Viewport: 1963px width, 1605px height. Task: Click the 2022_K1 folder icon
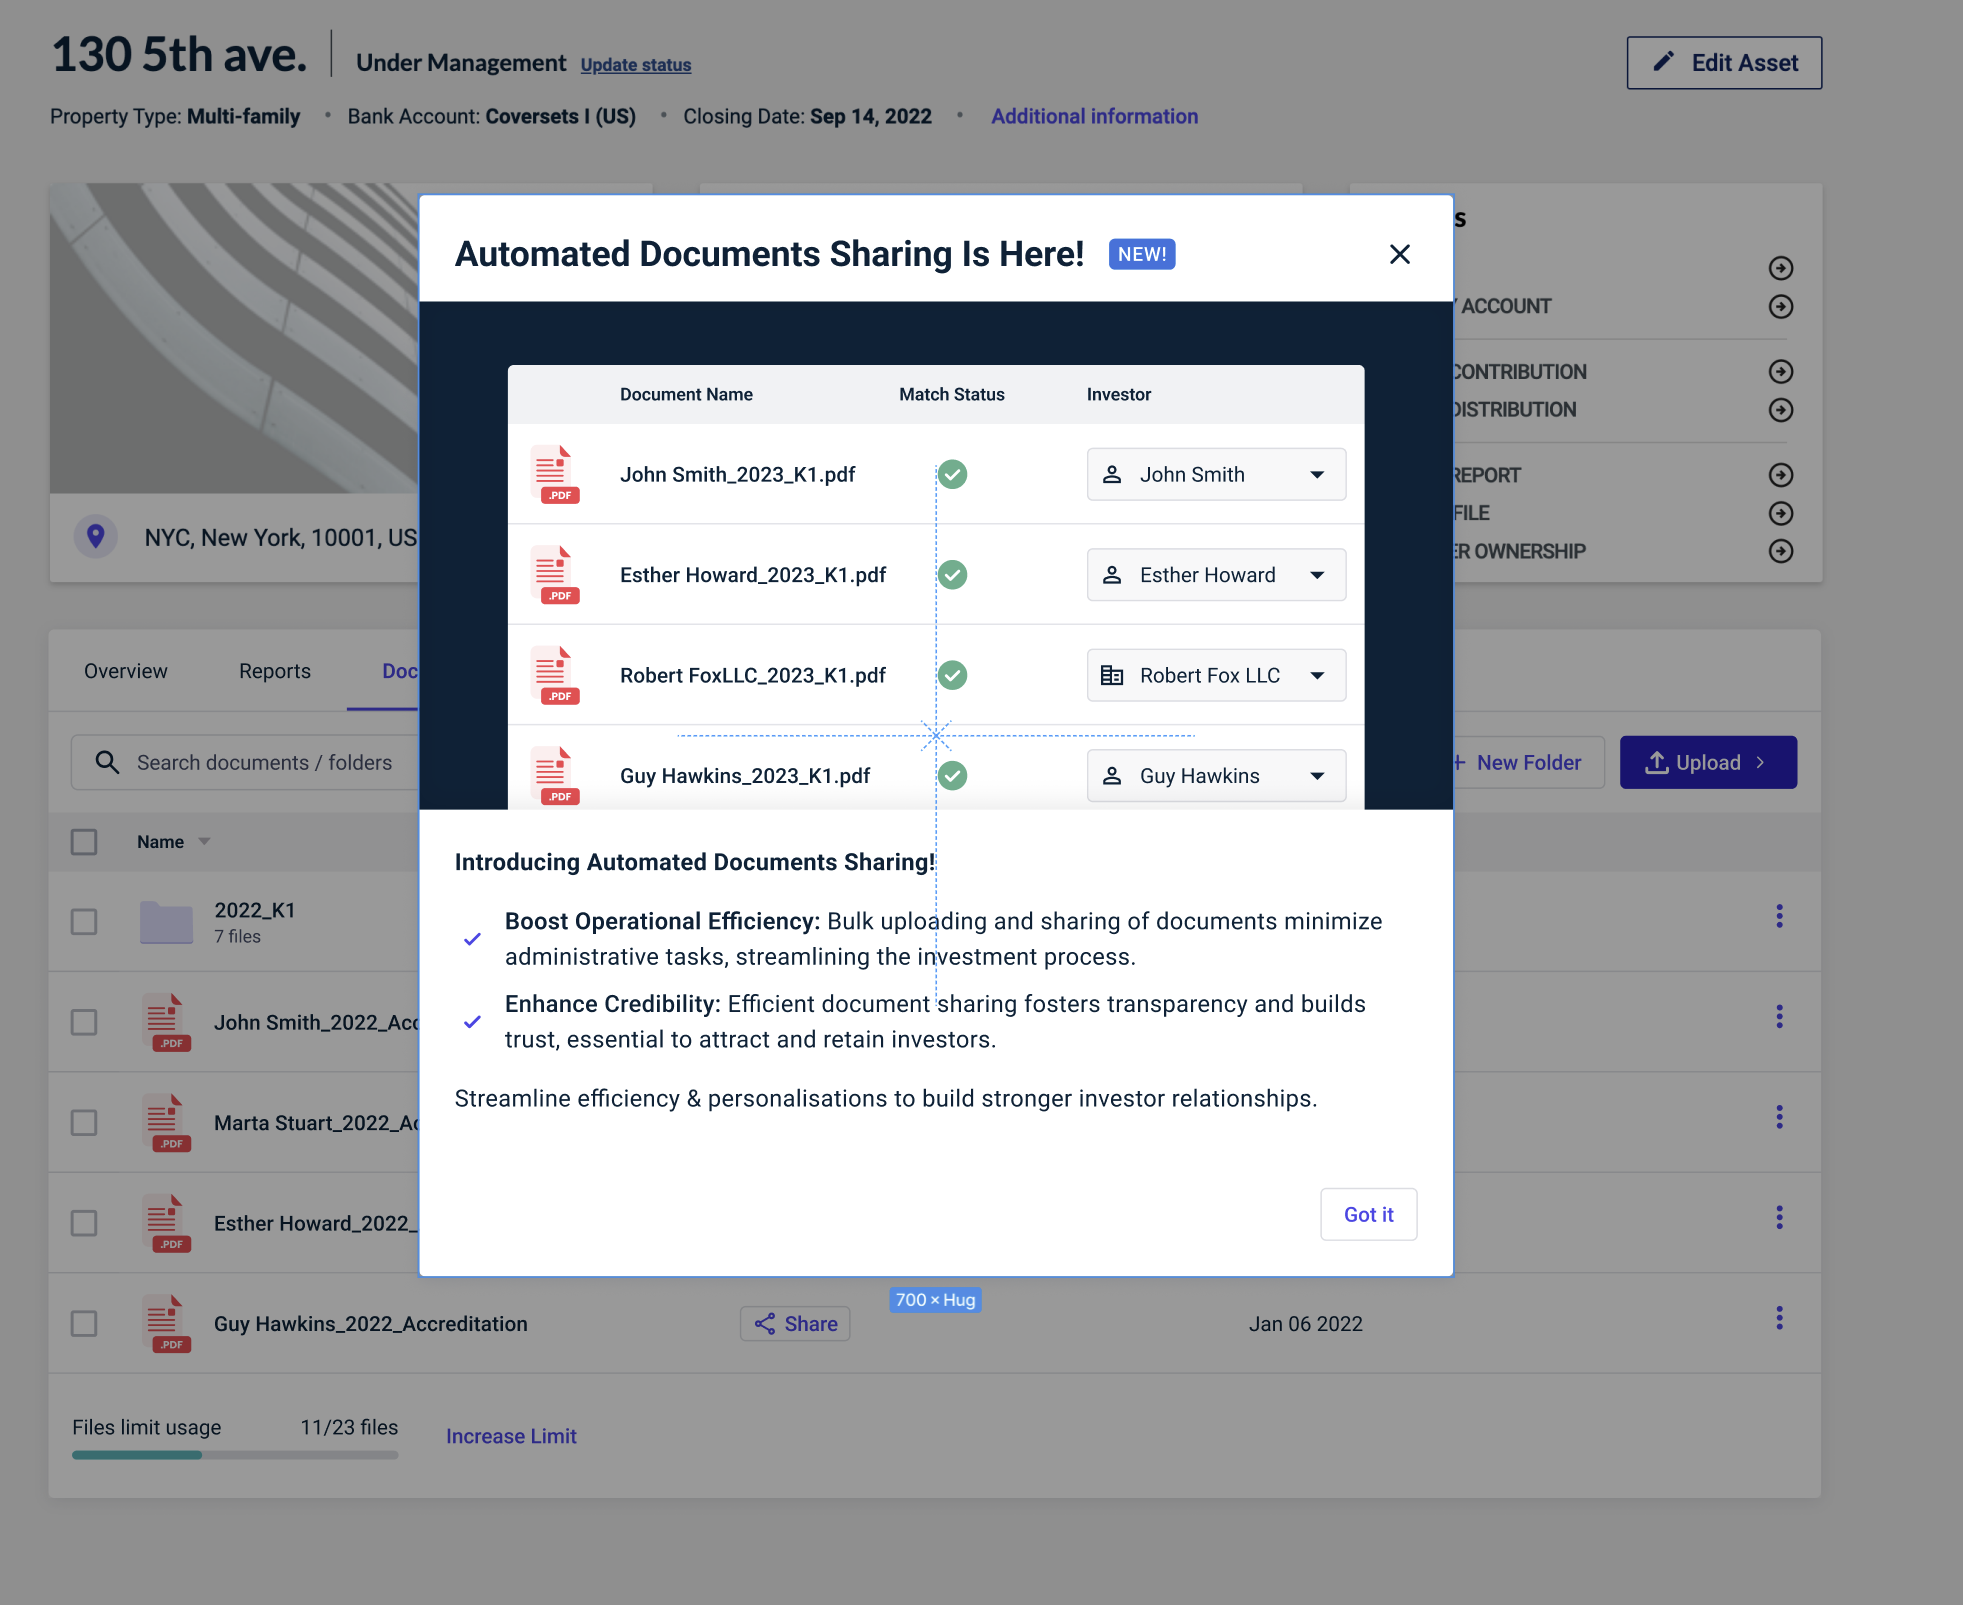[x=166, y=922]
